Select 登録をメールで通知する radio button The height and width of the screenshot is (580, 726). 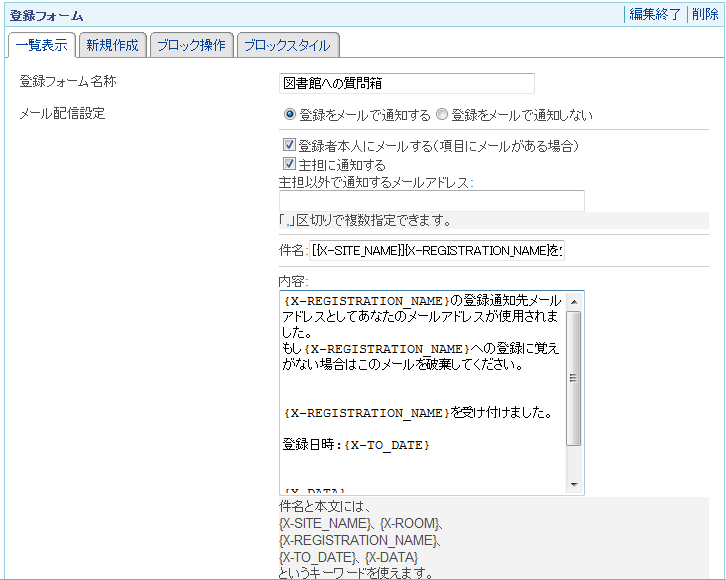(x=290, y=115)
